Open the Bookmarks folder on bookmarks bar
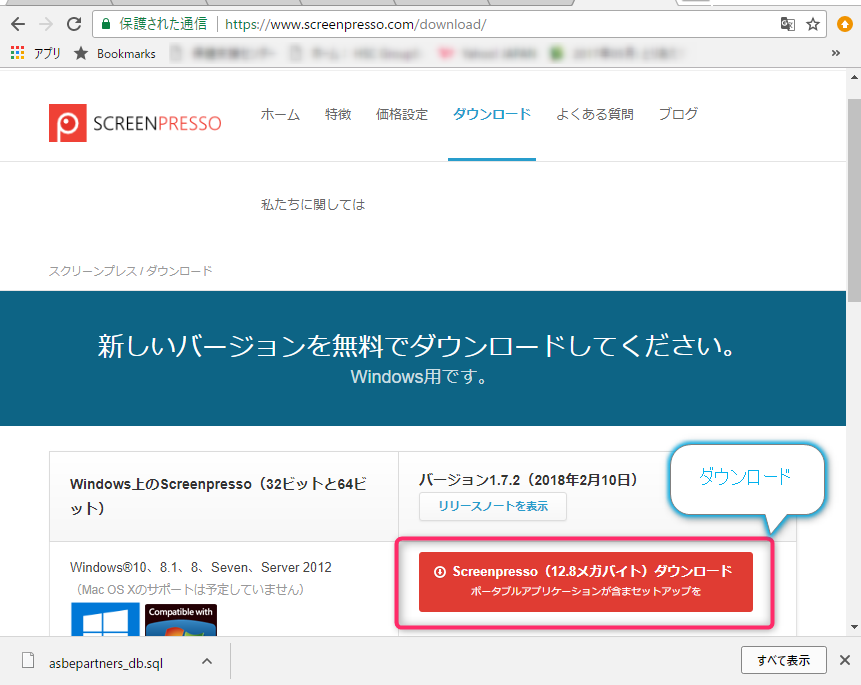Image resolution: width=861 pixels, height=685 pixels. (x=115, y=53)
